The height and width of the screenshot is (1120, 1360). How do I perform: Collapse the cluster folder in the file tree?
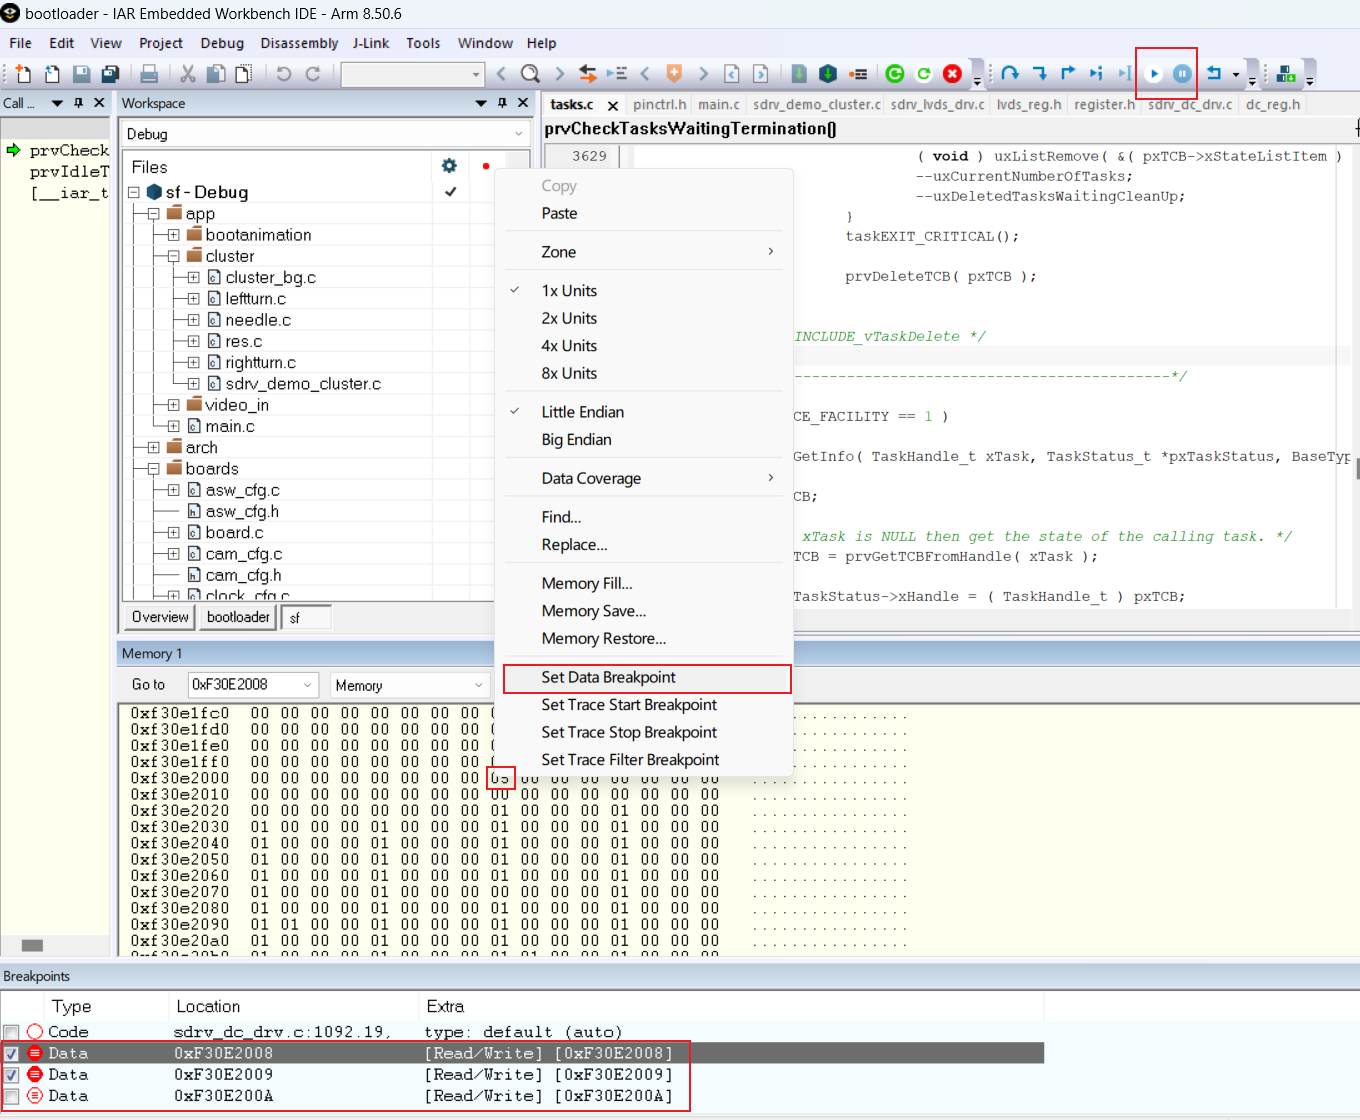click(173, 256)
